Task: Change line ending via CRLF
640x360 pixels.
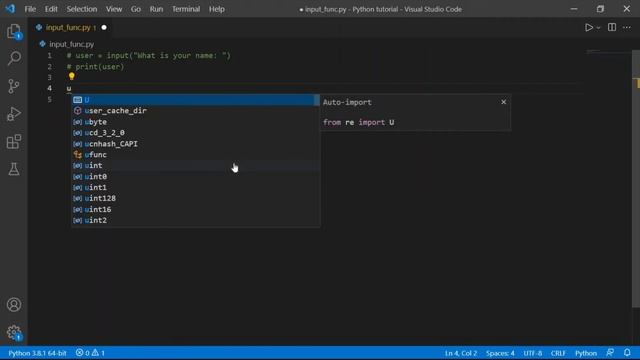Action: click(x=558, y=353)
